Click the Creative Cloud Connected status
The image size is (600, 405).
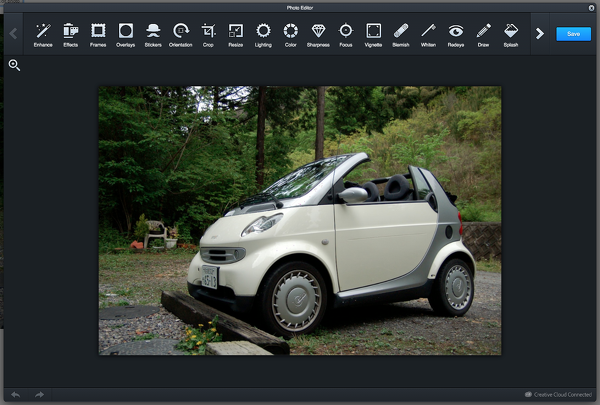tap(558, 394)
